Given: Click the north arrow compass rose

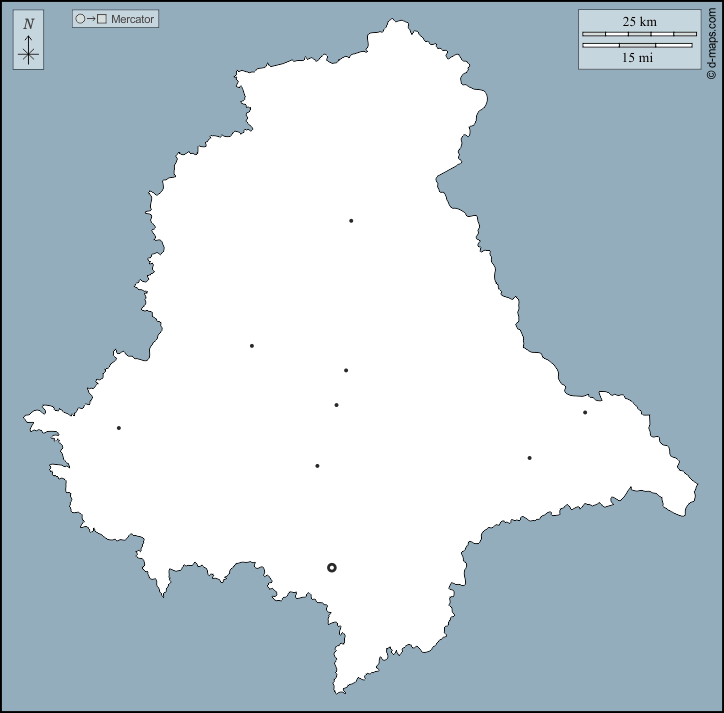Looking at the screenshot, I should click(28, 52).
